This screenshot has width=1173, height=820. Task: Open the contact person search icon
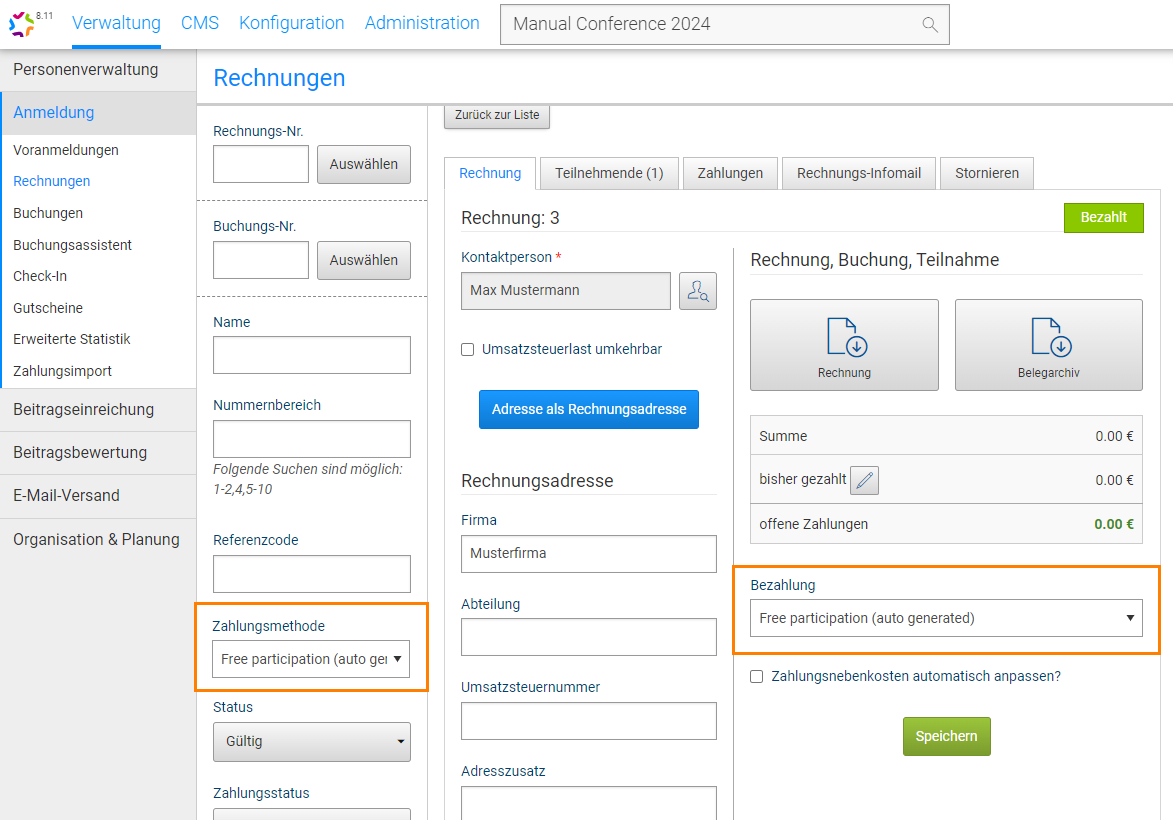coord(697,291)
